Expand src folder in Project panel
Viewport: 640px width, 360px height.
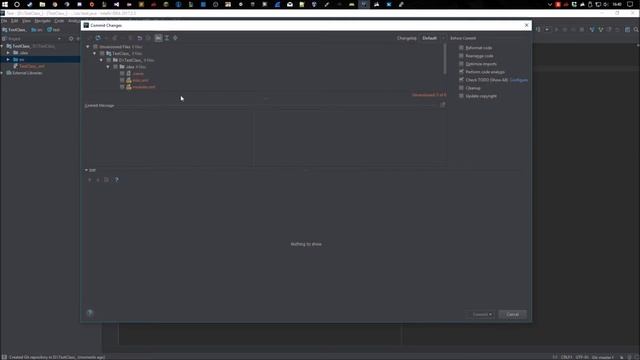coord(8,60)
